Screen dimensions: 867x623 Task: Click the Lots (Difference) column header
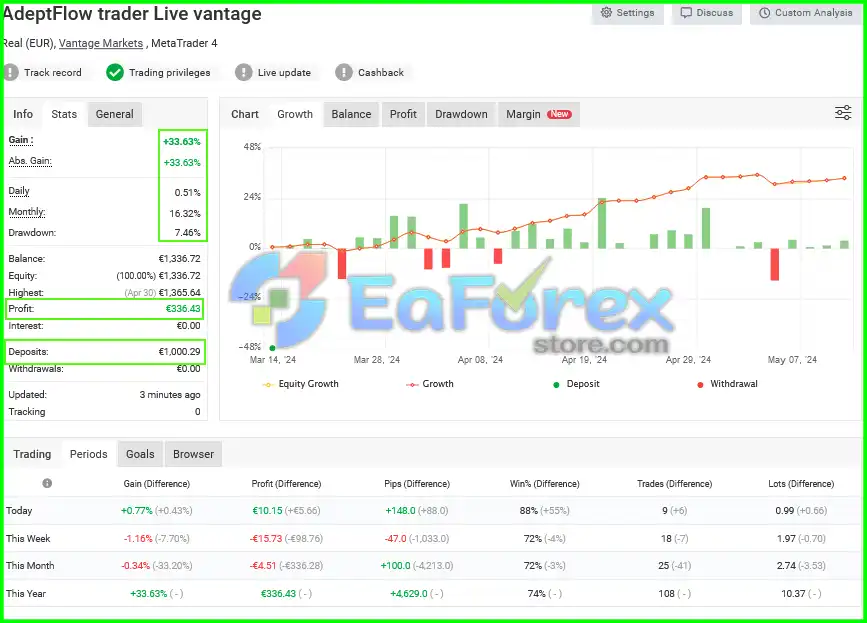click(x=801, y=484)
